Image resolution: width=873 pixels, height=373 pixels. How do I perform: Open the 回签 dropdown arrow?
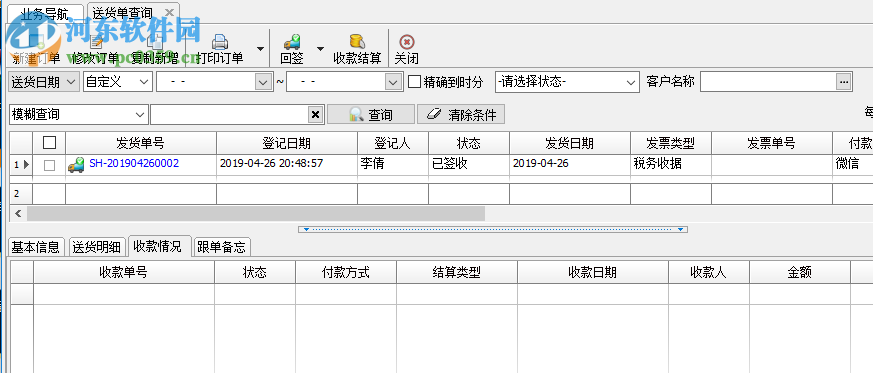[x=320, y=49]
